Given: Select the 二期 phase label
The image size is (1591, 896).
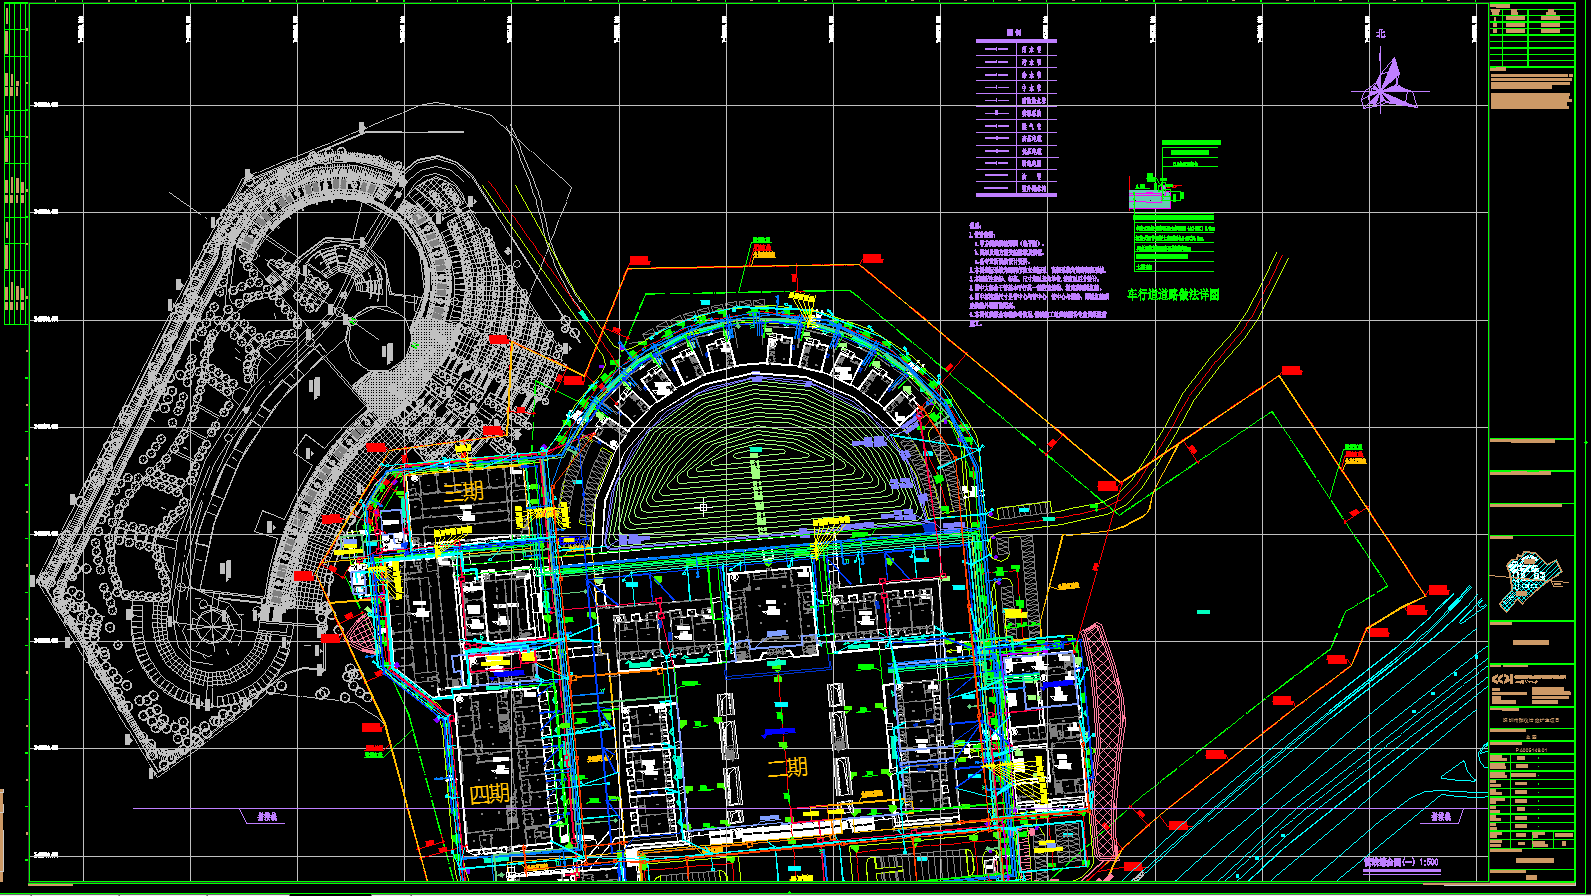Looking at the screenshot, I should pos(787,767).
